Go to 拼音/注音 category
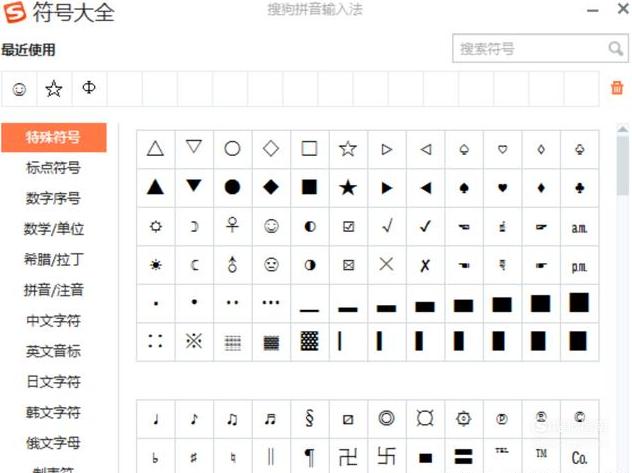Viewport: 632px width, 473px height. pyautogui.click(x=54, y=290)
